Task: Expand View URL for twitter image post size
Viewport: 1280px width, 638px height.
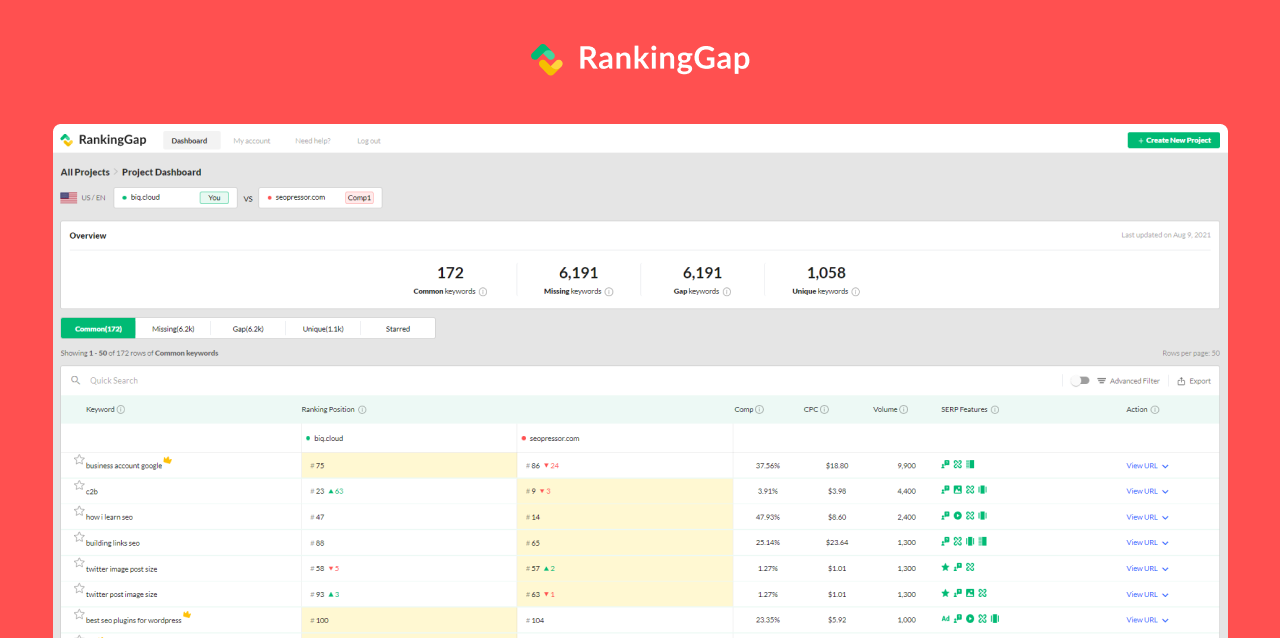Action: (x=1147, y=569)
